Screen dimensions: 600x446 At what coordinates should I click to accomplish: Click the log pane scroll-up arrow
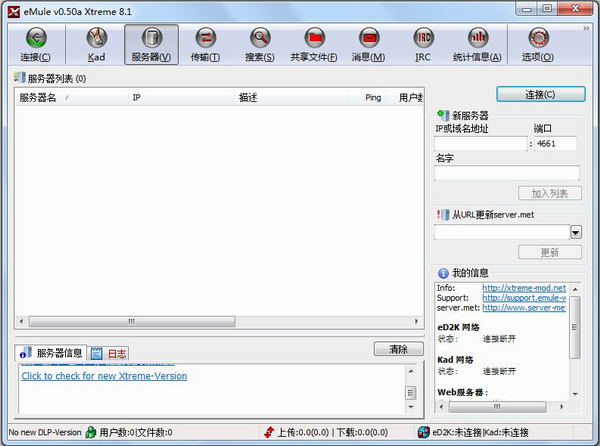(x=411, y=371)
